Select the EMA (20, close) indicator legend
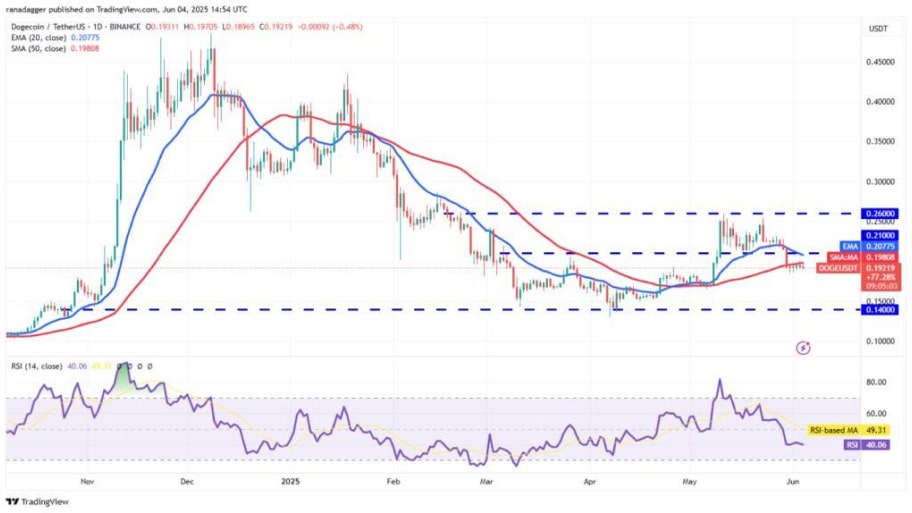The width and height of the screenshot is (912, 513). point(55,37)
